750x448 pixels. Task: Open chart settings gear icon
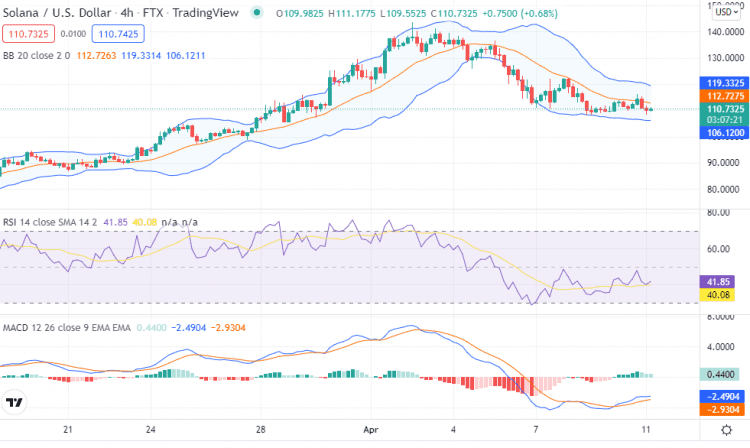coord(726,430)
